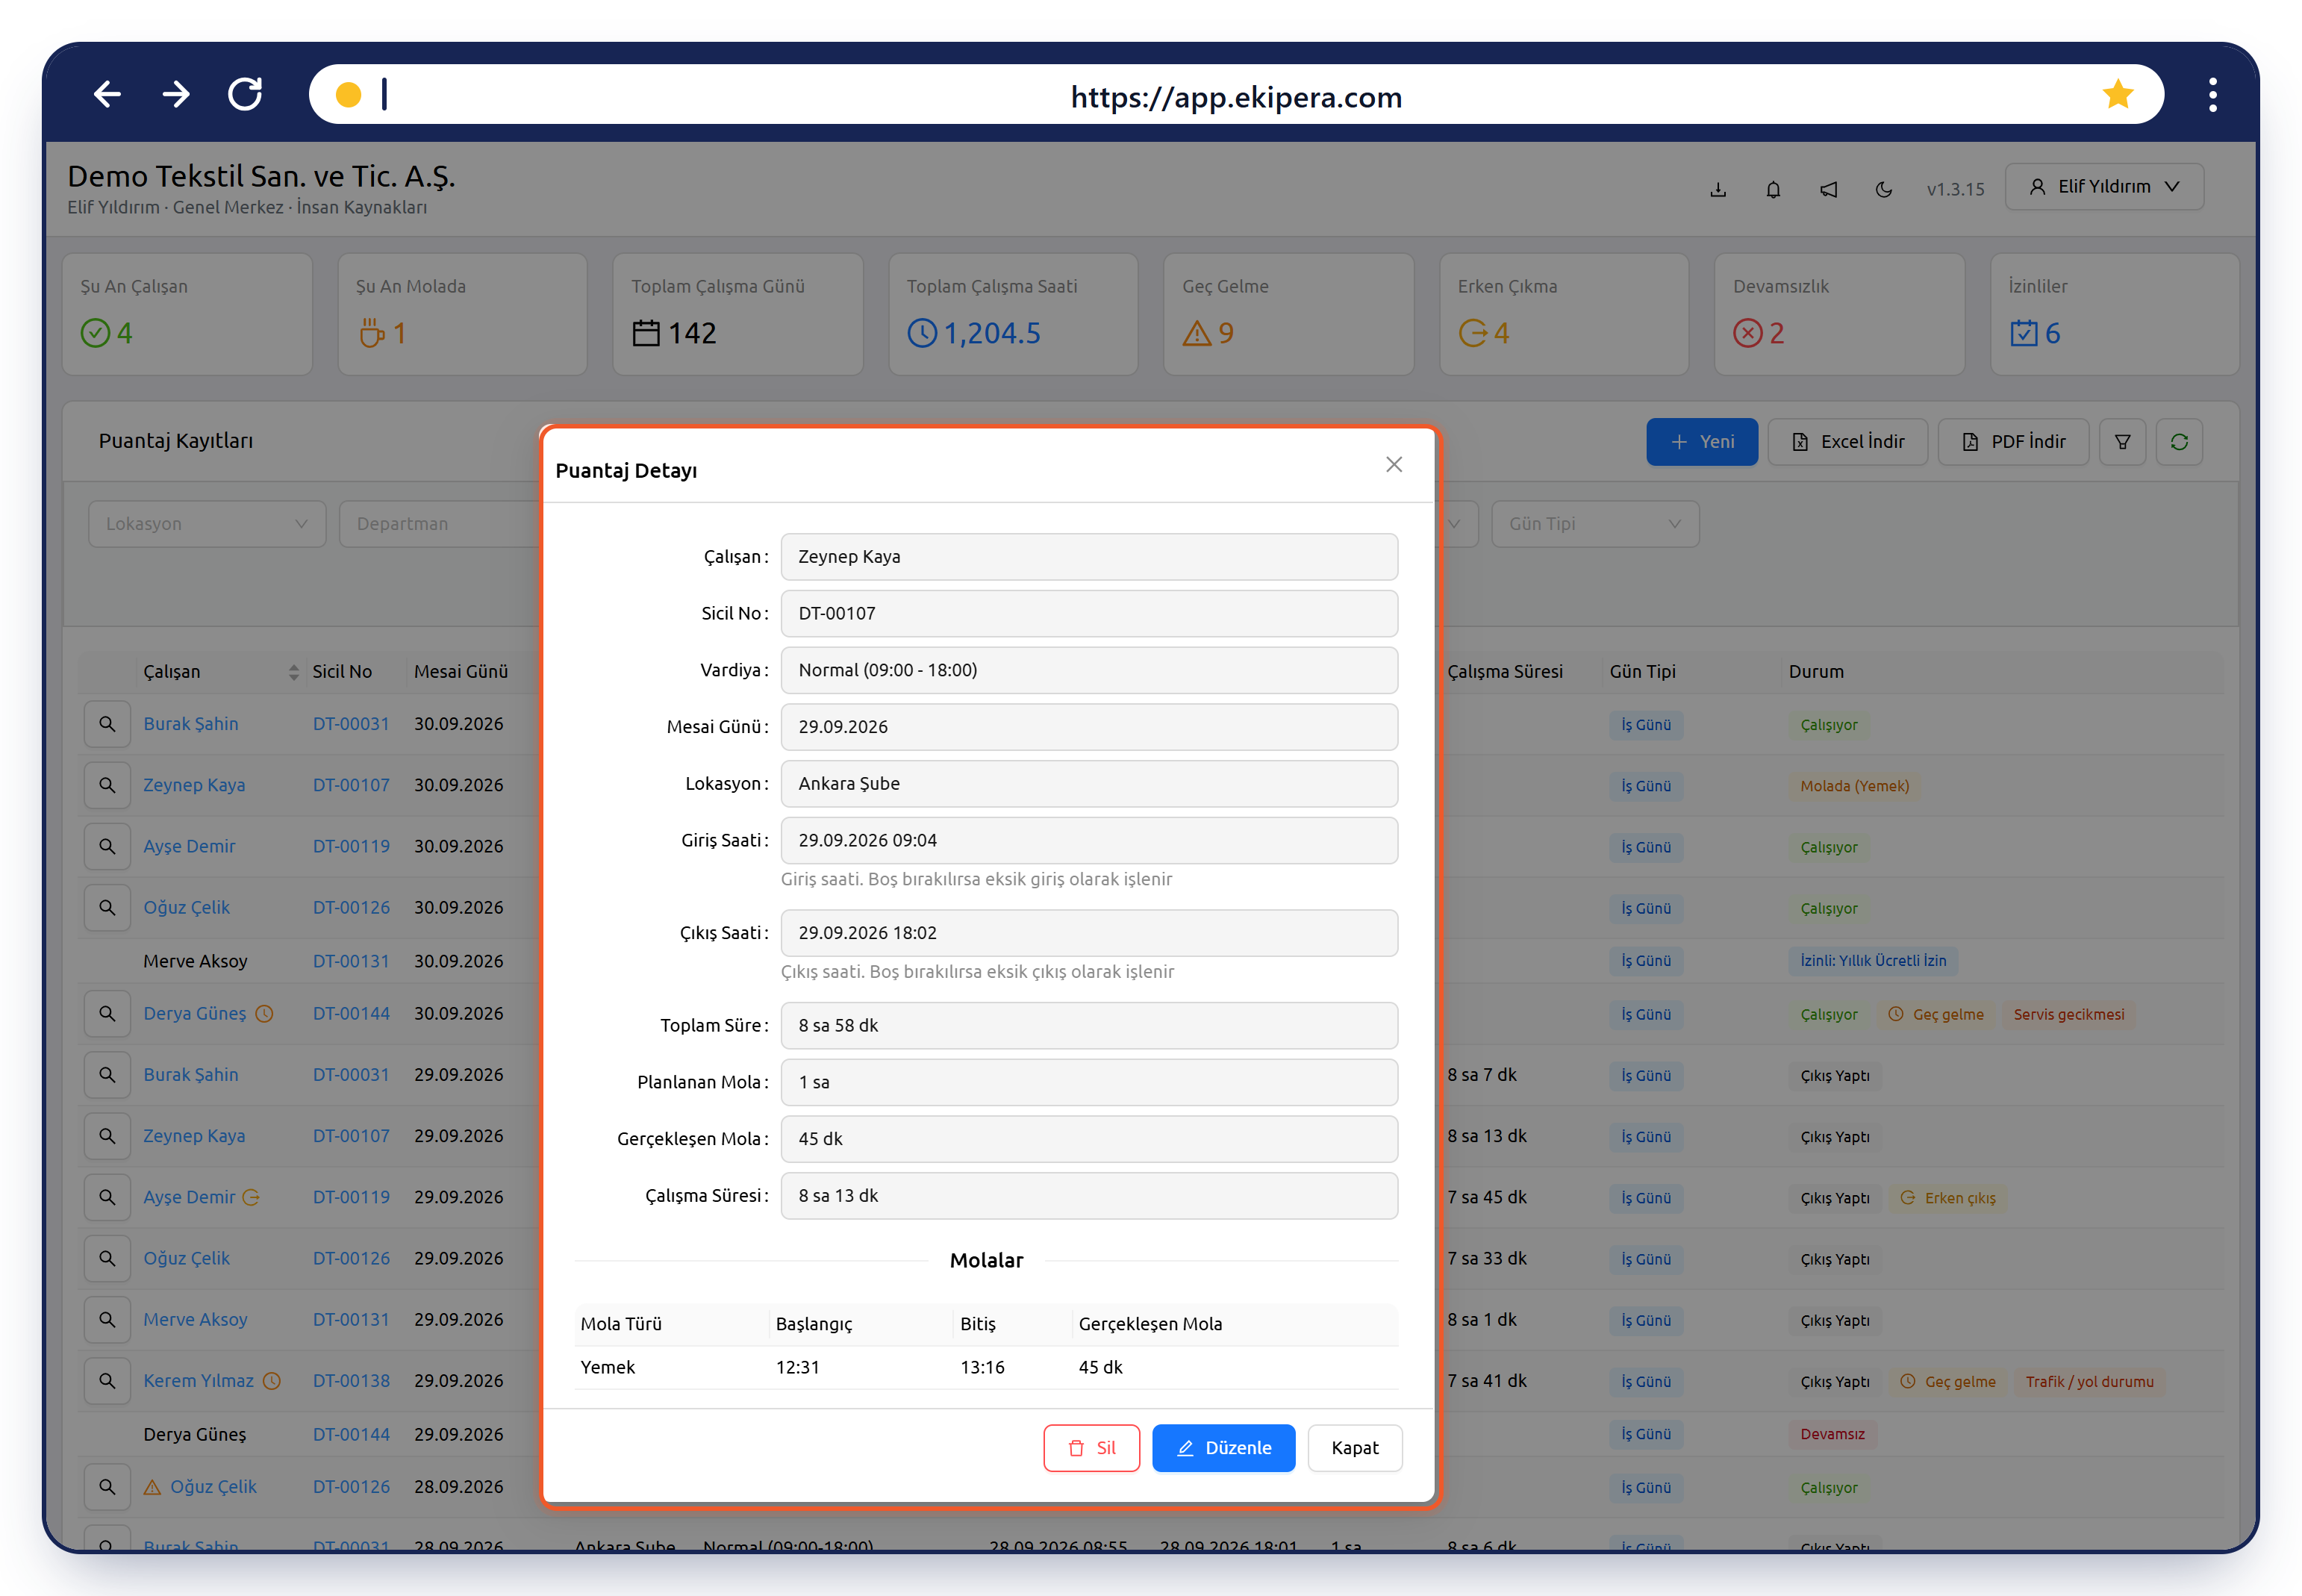
Task: Open the Gün Tipi filter dropdown
Action: [x=1595, y=524]
